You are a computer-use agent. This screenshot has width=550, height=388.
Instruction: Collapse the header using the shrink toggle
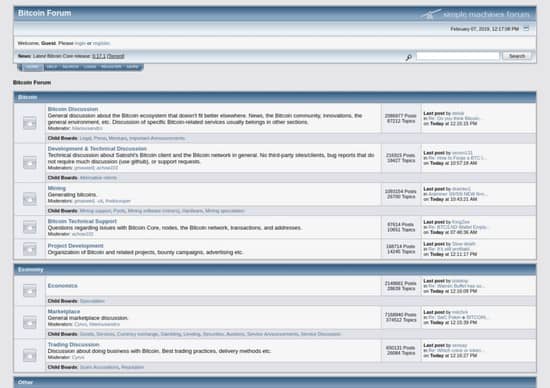point(526,28)
